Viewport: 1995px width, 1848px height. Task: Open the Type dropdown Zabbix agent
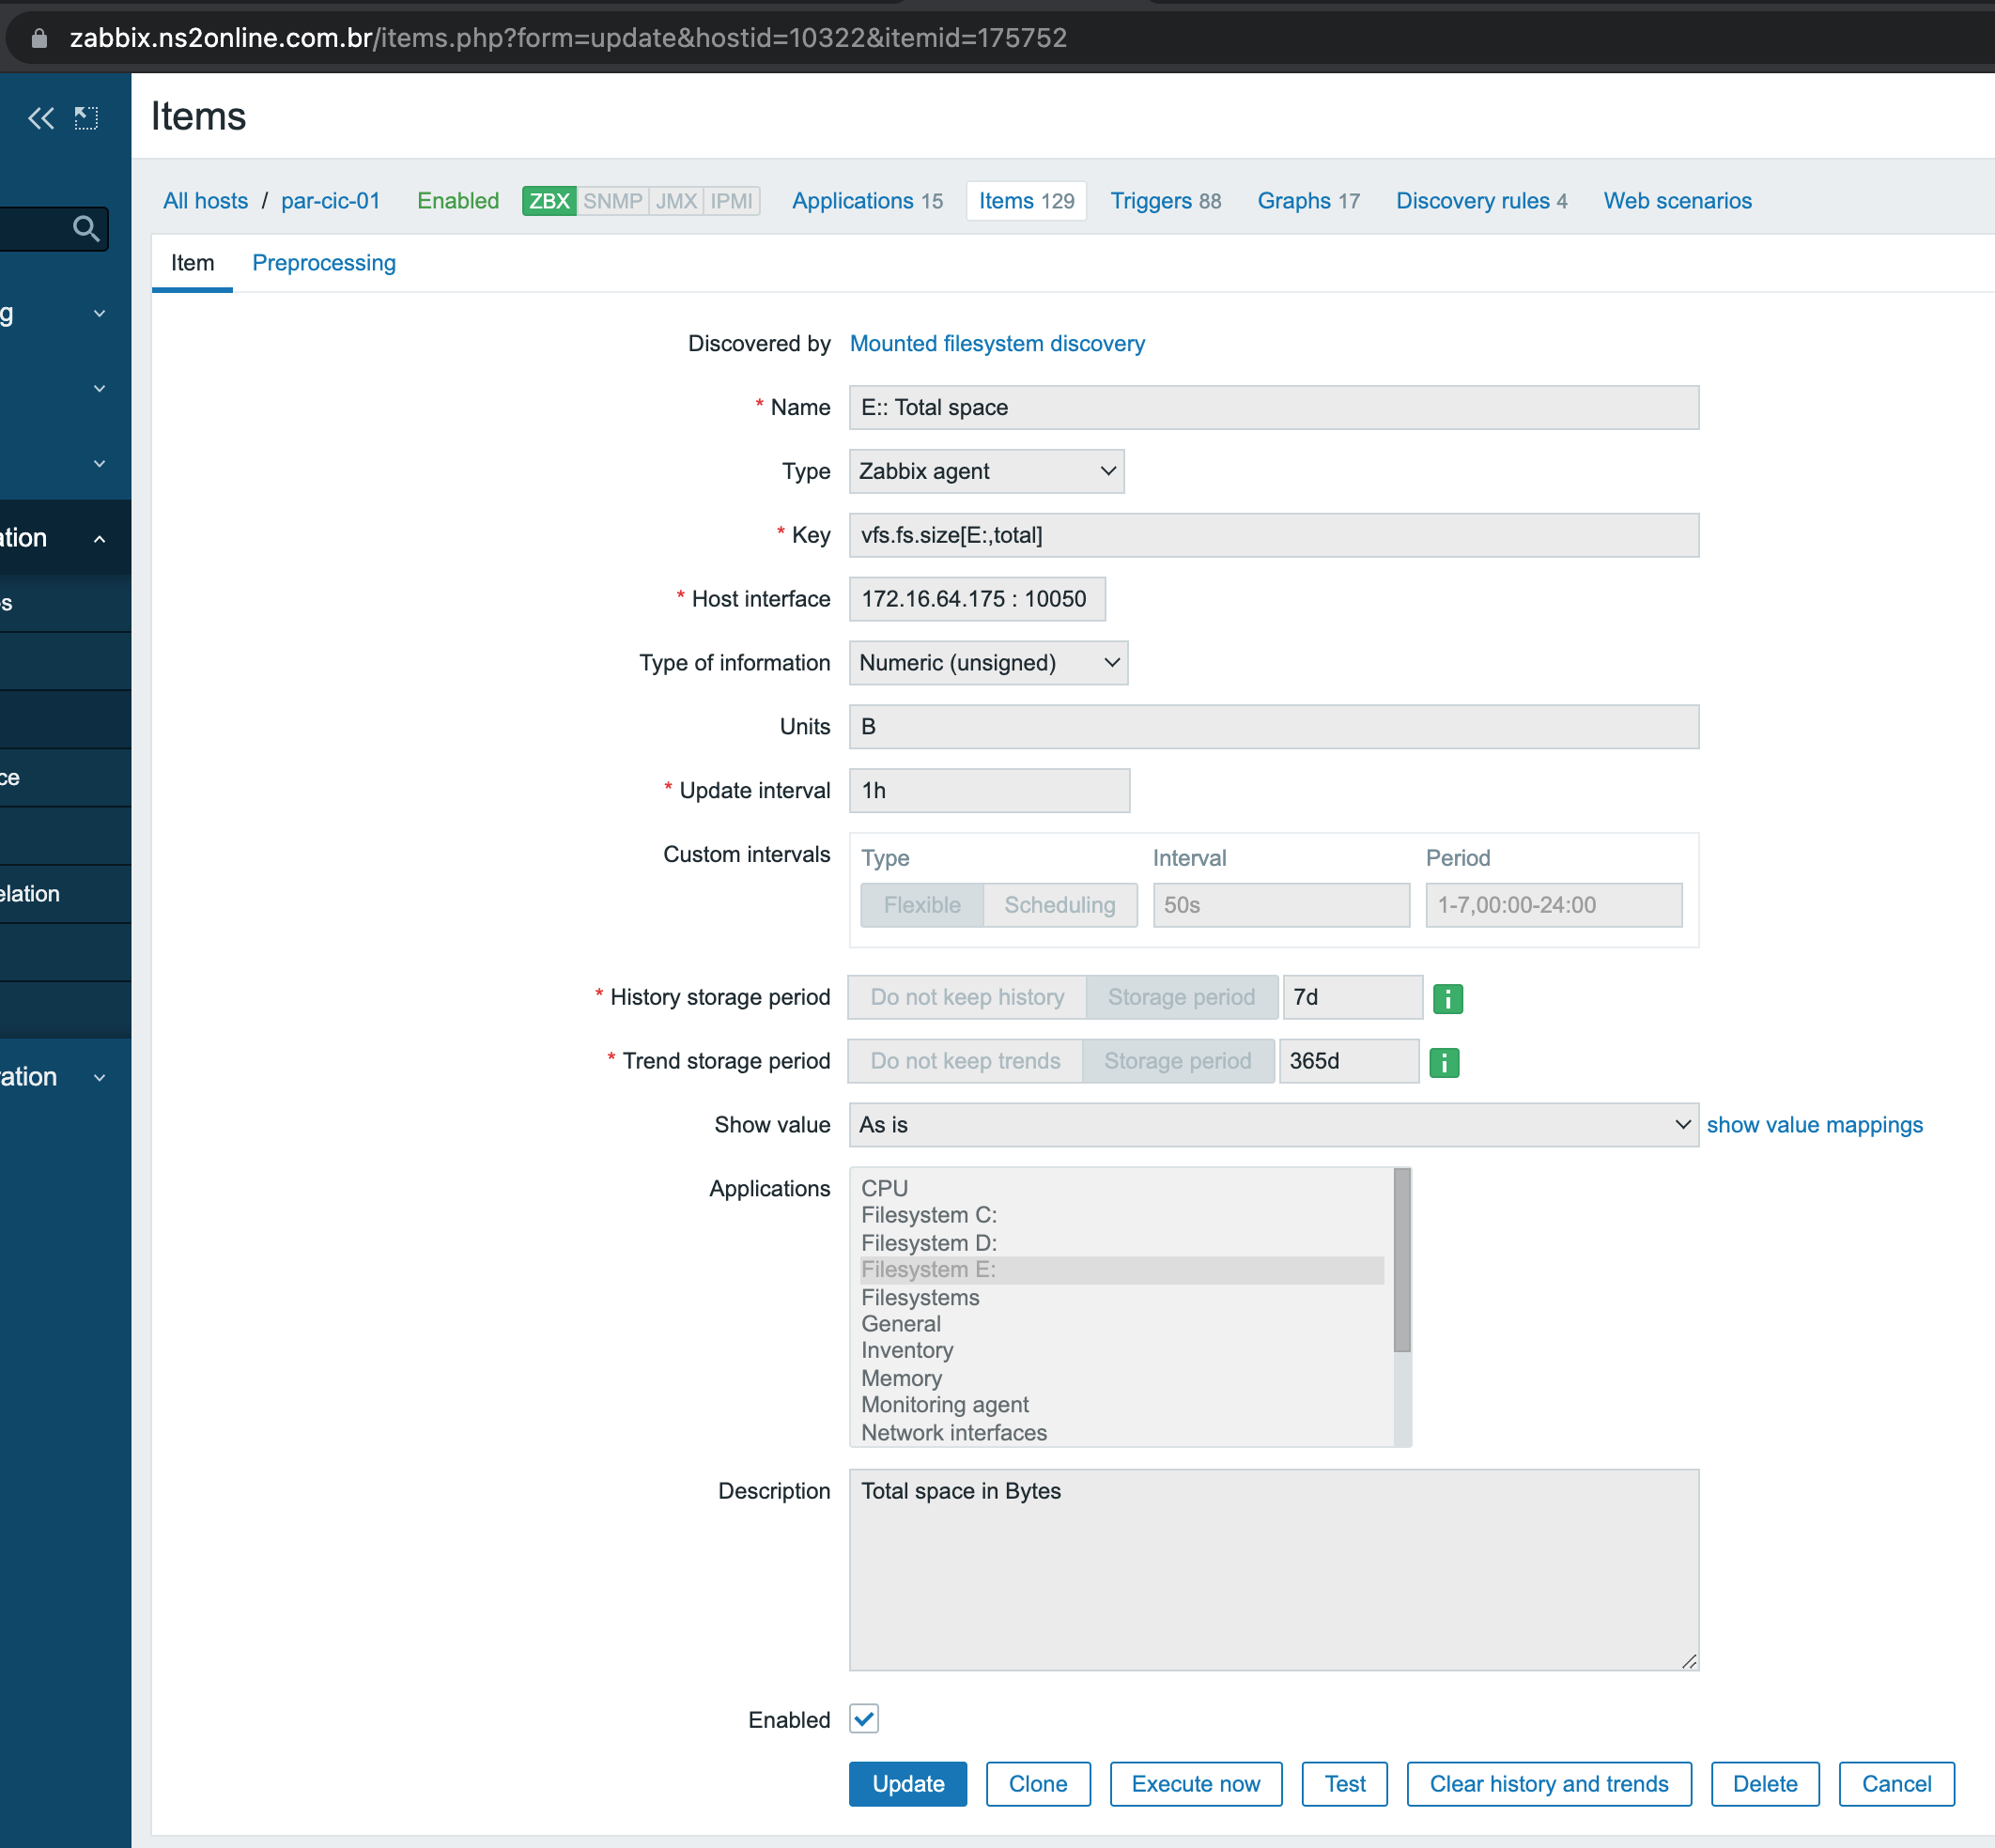(x=986, y=471)
